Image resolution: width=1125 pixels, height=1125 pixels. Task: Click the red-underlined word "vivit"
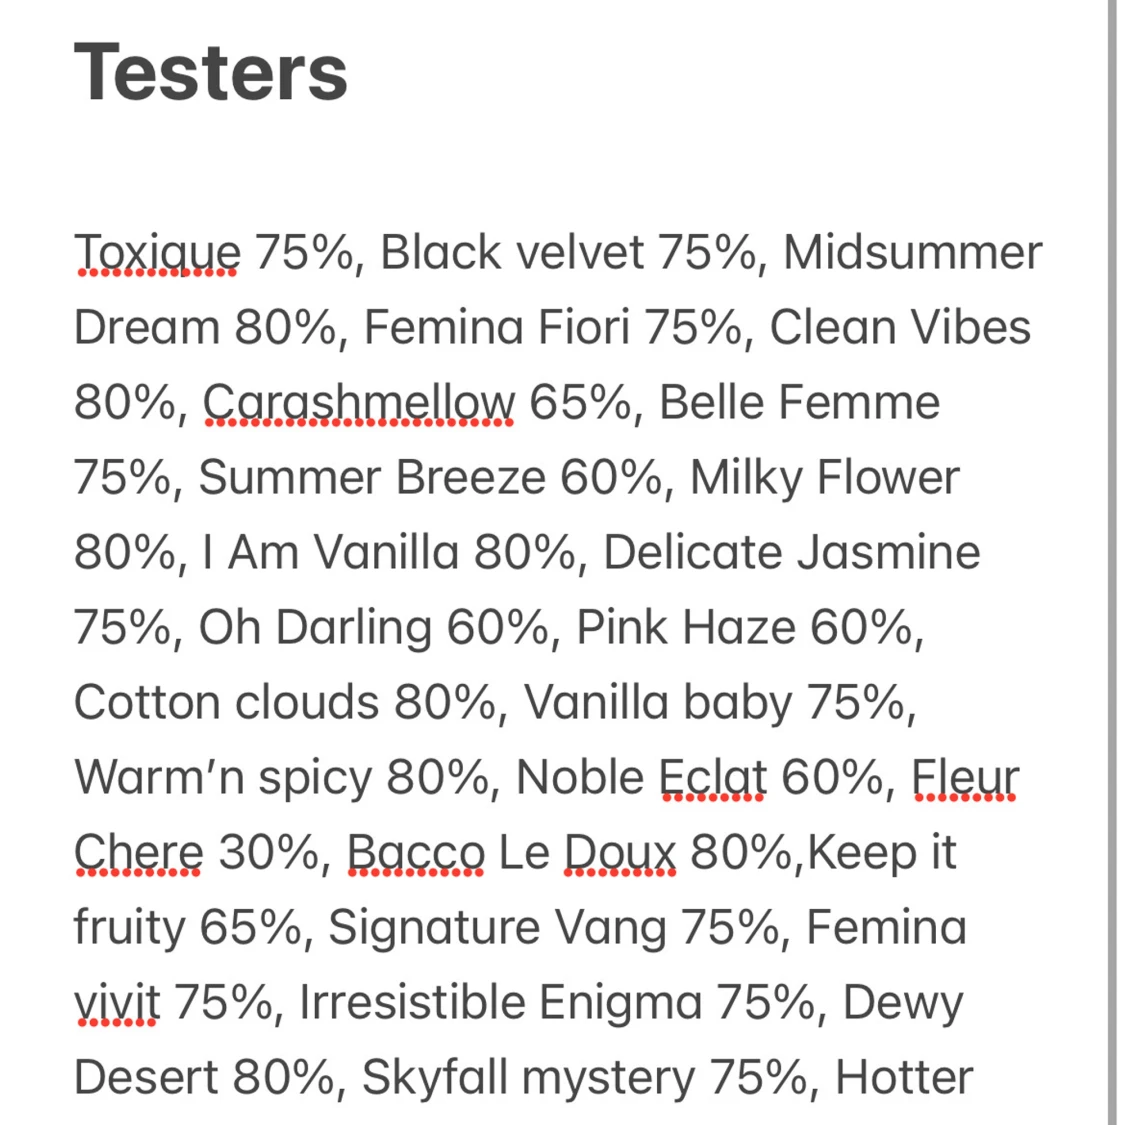(116, 1003)
